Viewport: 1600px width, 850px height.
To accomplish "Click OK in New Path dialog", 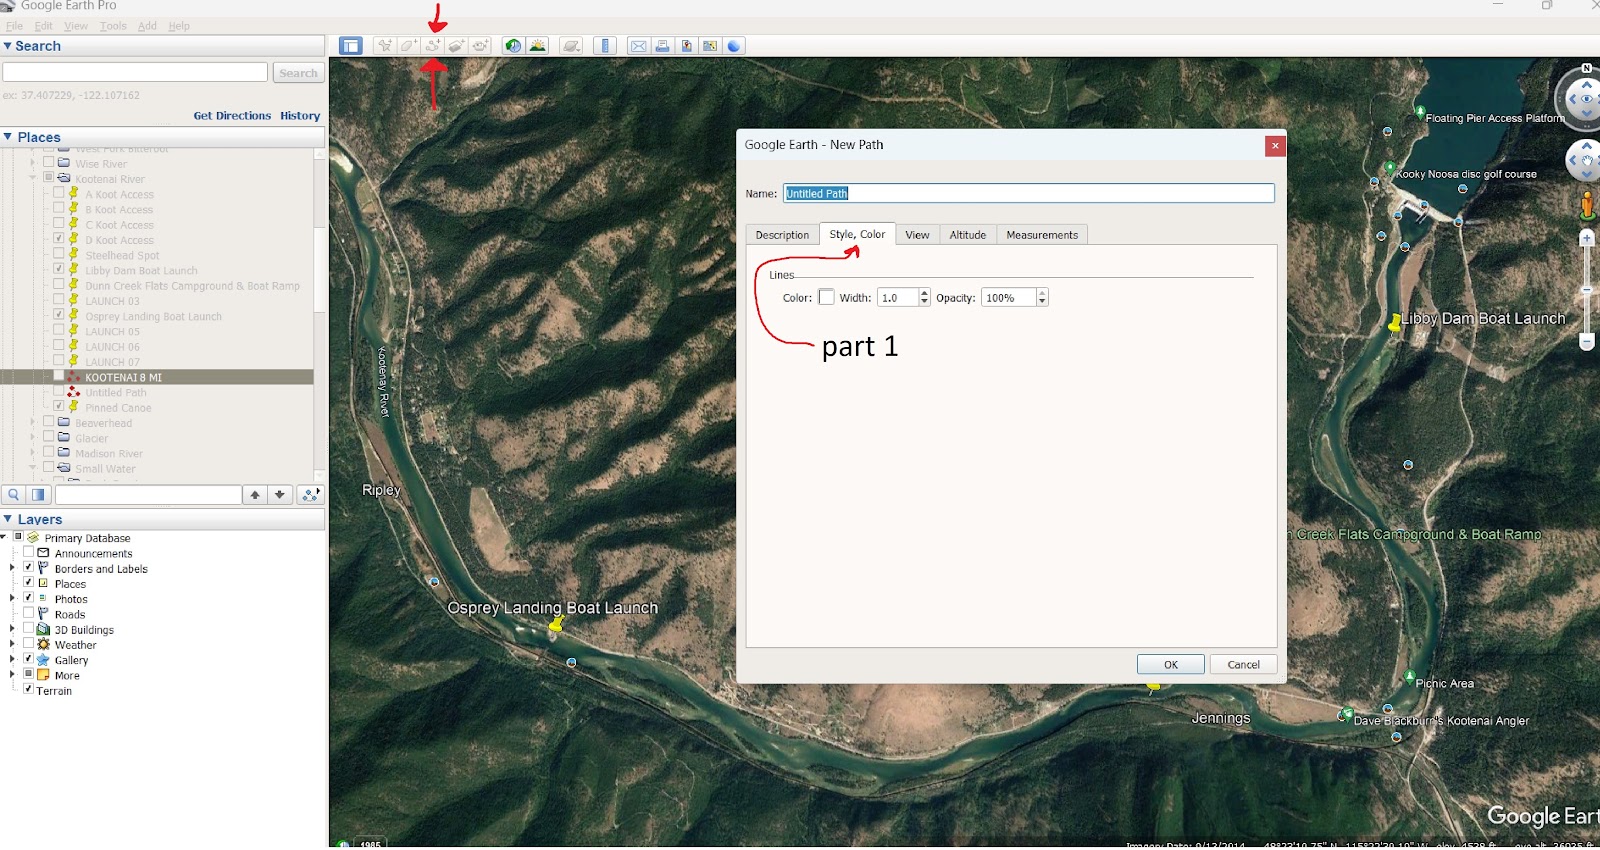I will (1171, 664).
